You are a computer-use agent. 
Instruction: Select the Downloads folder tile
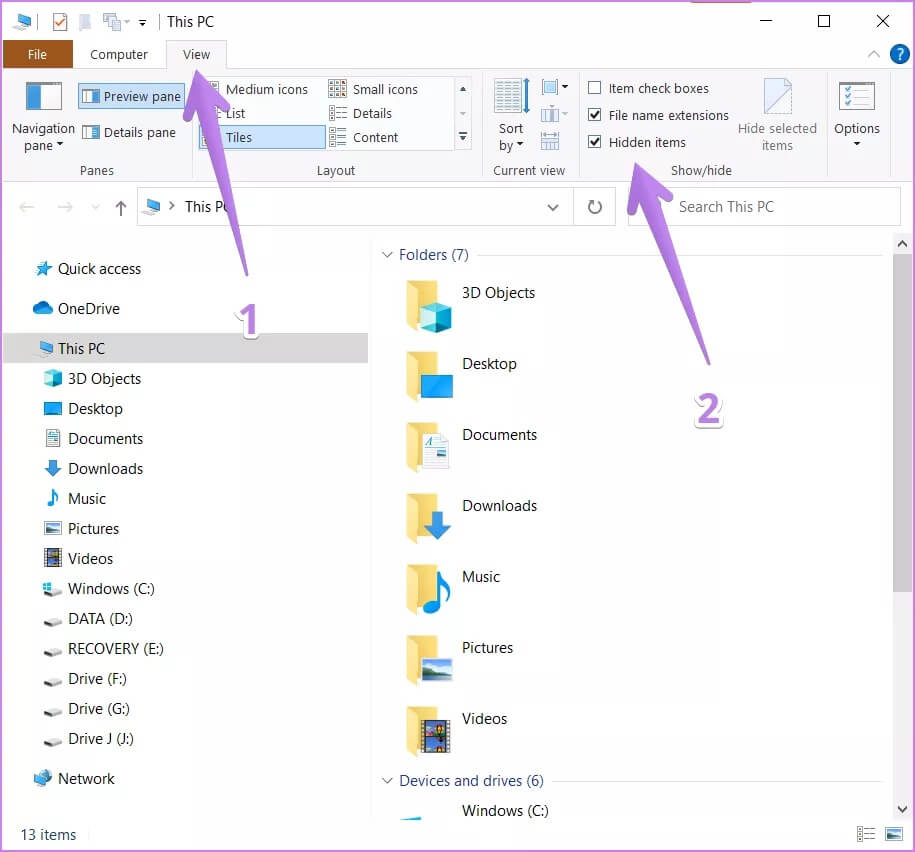tap(472, 519)
